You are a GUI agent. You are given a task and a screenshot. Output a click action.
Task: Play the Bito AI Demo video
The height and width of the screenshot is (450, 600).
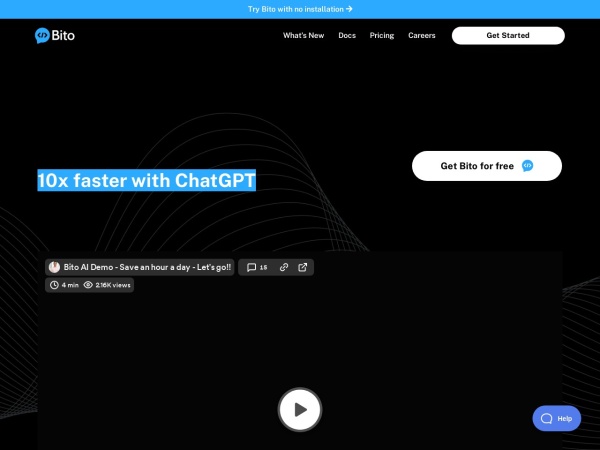click(x=299, y=409)
